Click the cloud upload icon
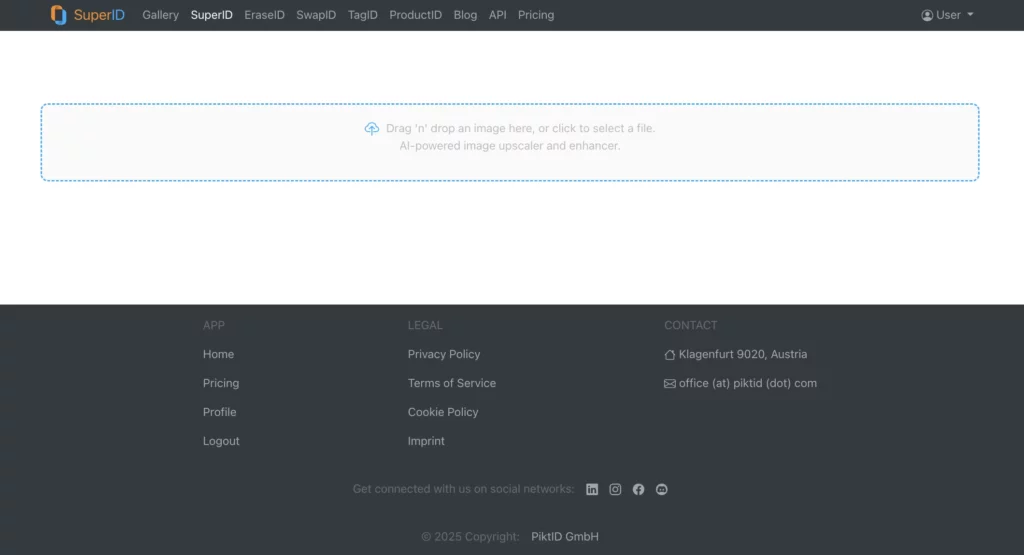Screen dimensions: 1024x555 pos(372,129)
